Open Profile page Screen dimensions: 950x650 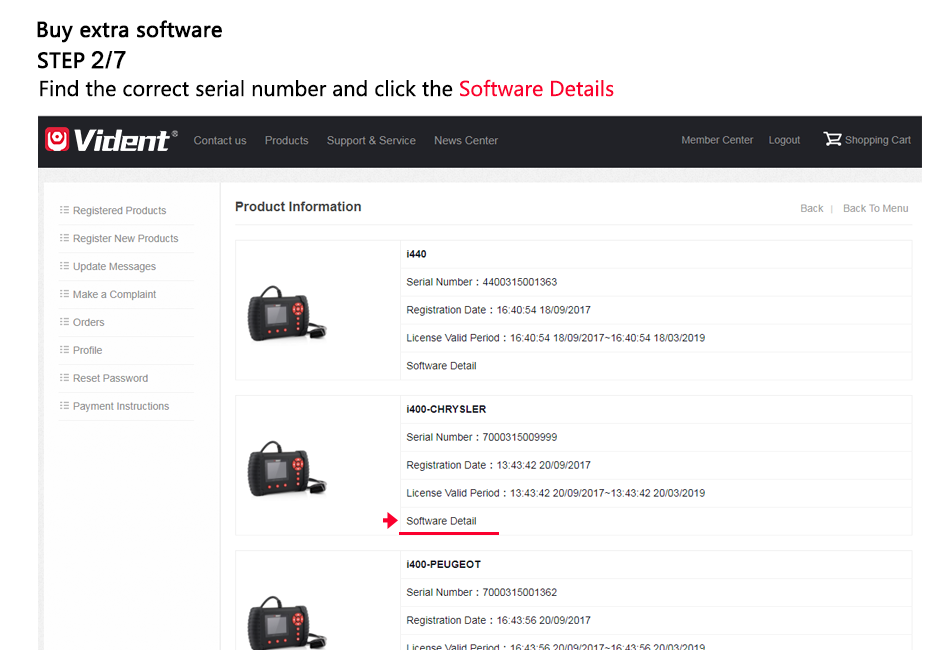tap(87, 350)
